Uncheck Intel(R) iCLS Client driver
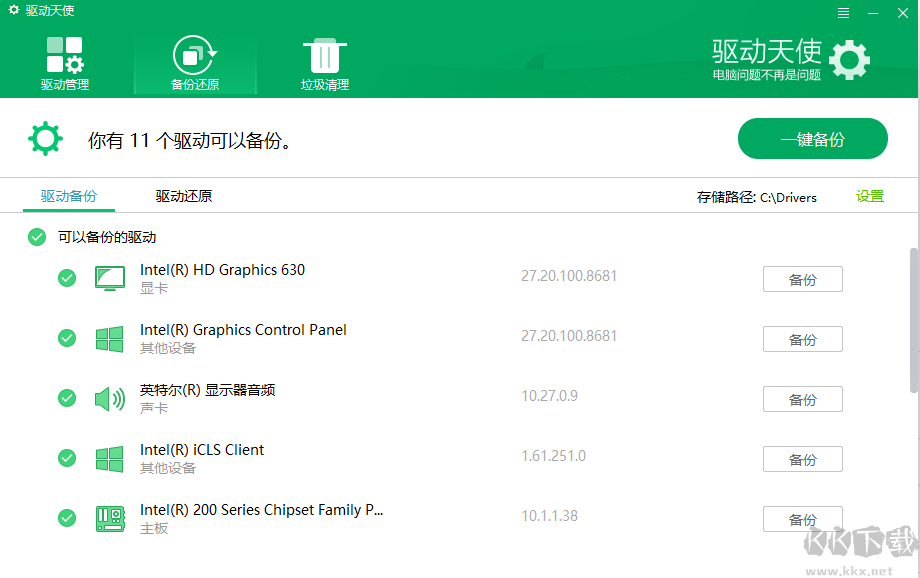This screenshot has width=920, height=578. coord(67,458)
